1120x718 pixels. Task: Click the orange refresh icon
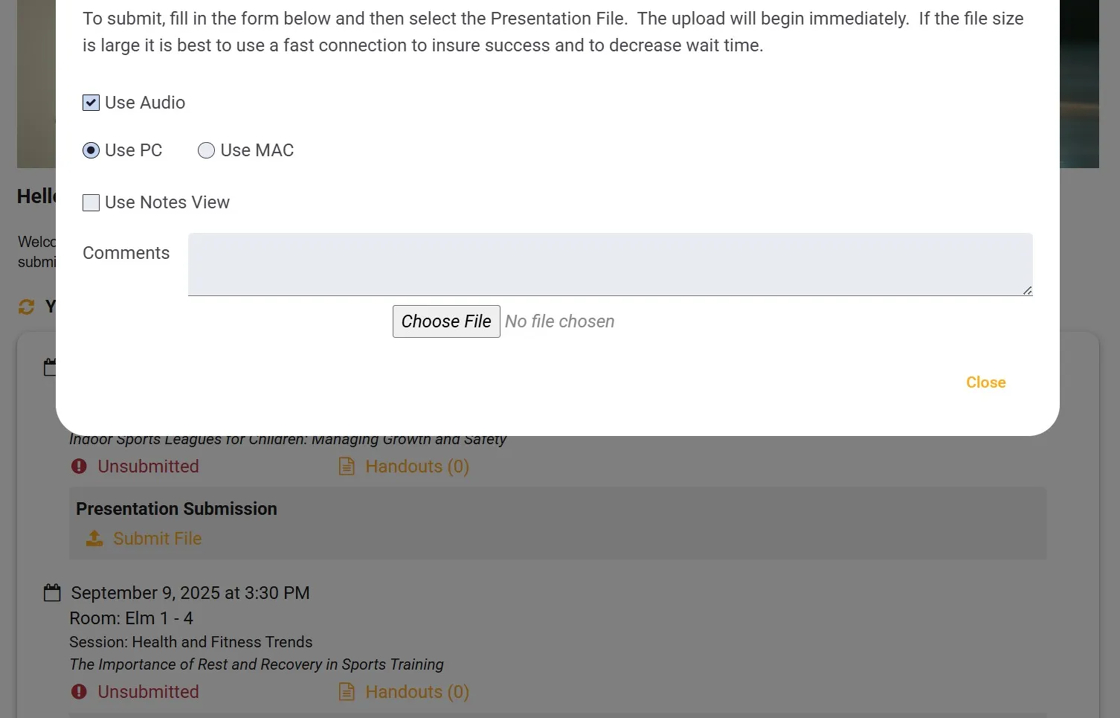click(27, 307)
